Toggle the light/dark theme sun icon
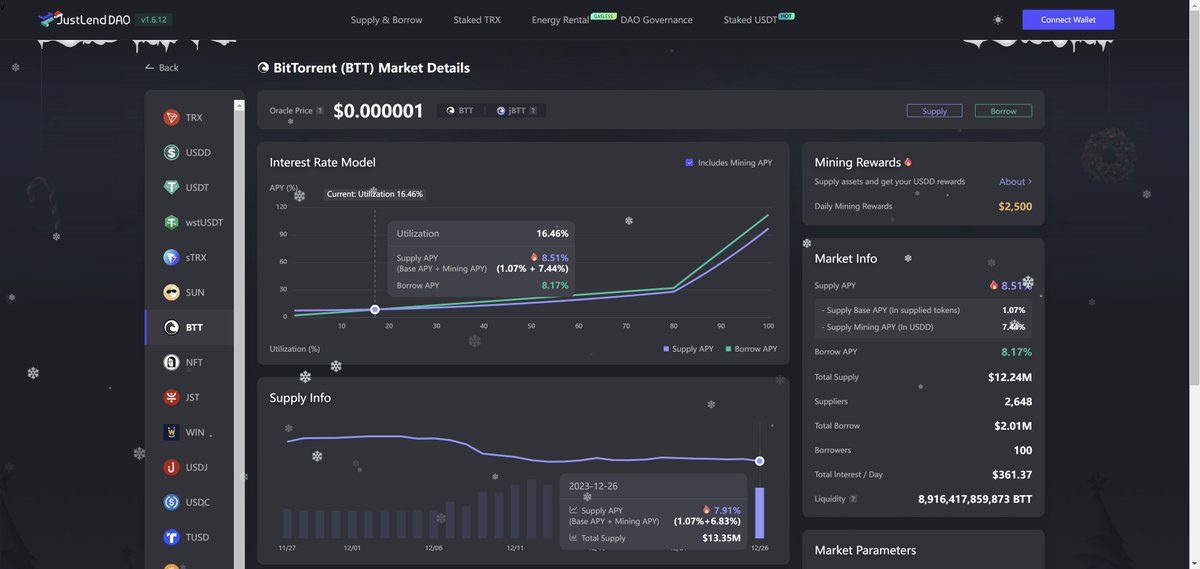The height and width of the screenshot is (569, 1200). tap(997, 20)
